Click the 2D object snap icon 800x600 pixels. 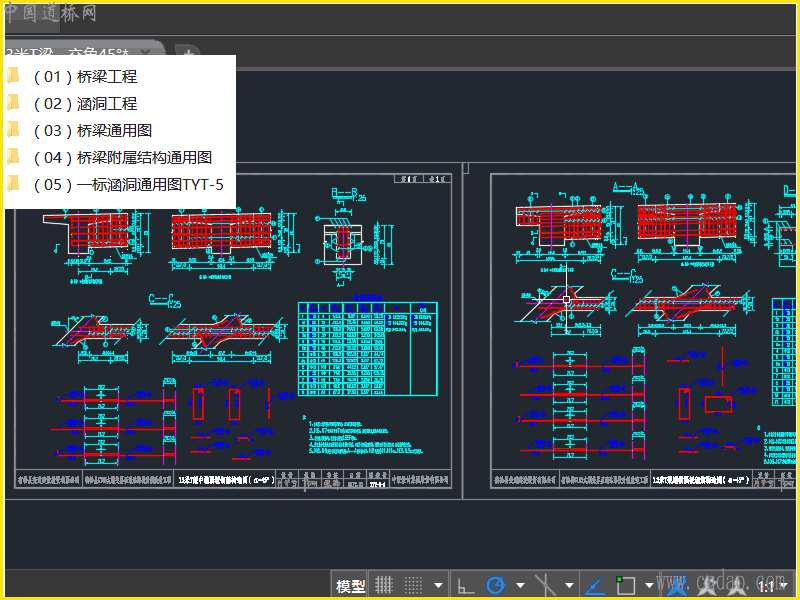click(x=626, y=586)
